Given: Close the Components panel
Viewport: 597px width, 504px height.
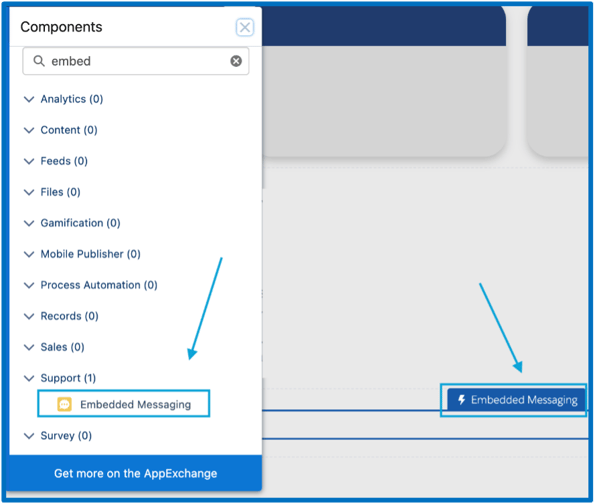Looking at the screenshot, I should point(244,27).
